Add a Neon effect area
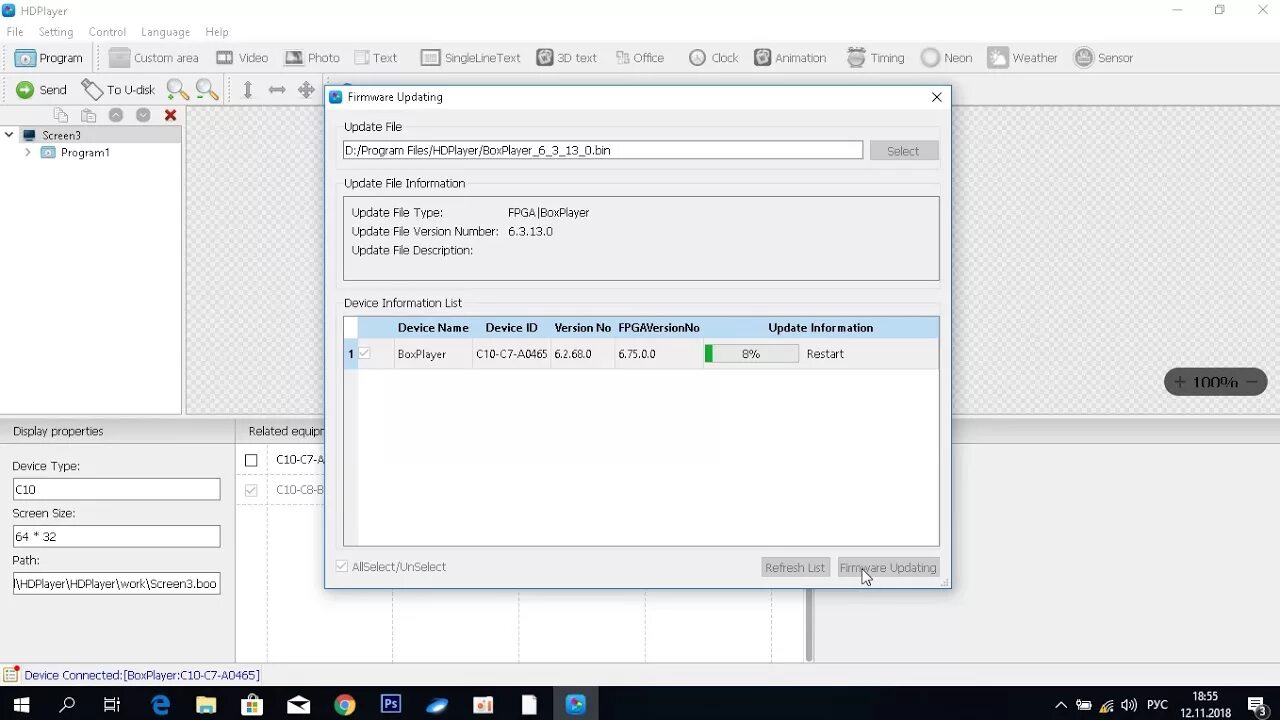Screen dimensions: 1280x720 click(946, 58)
